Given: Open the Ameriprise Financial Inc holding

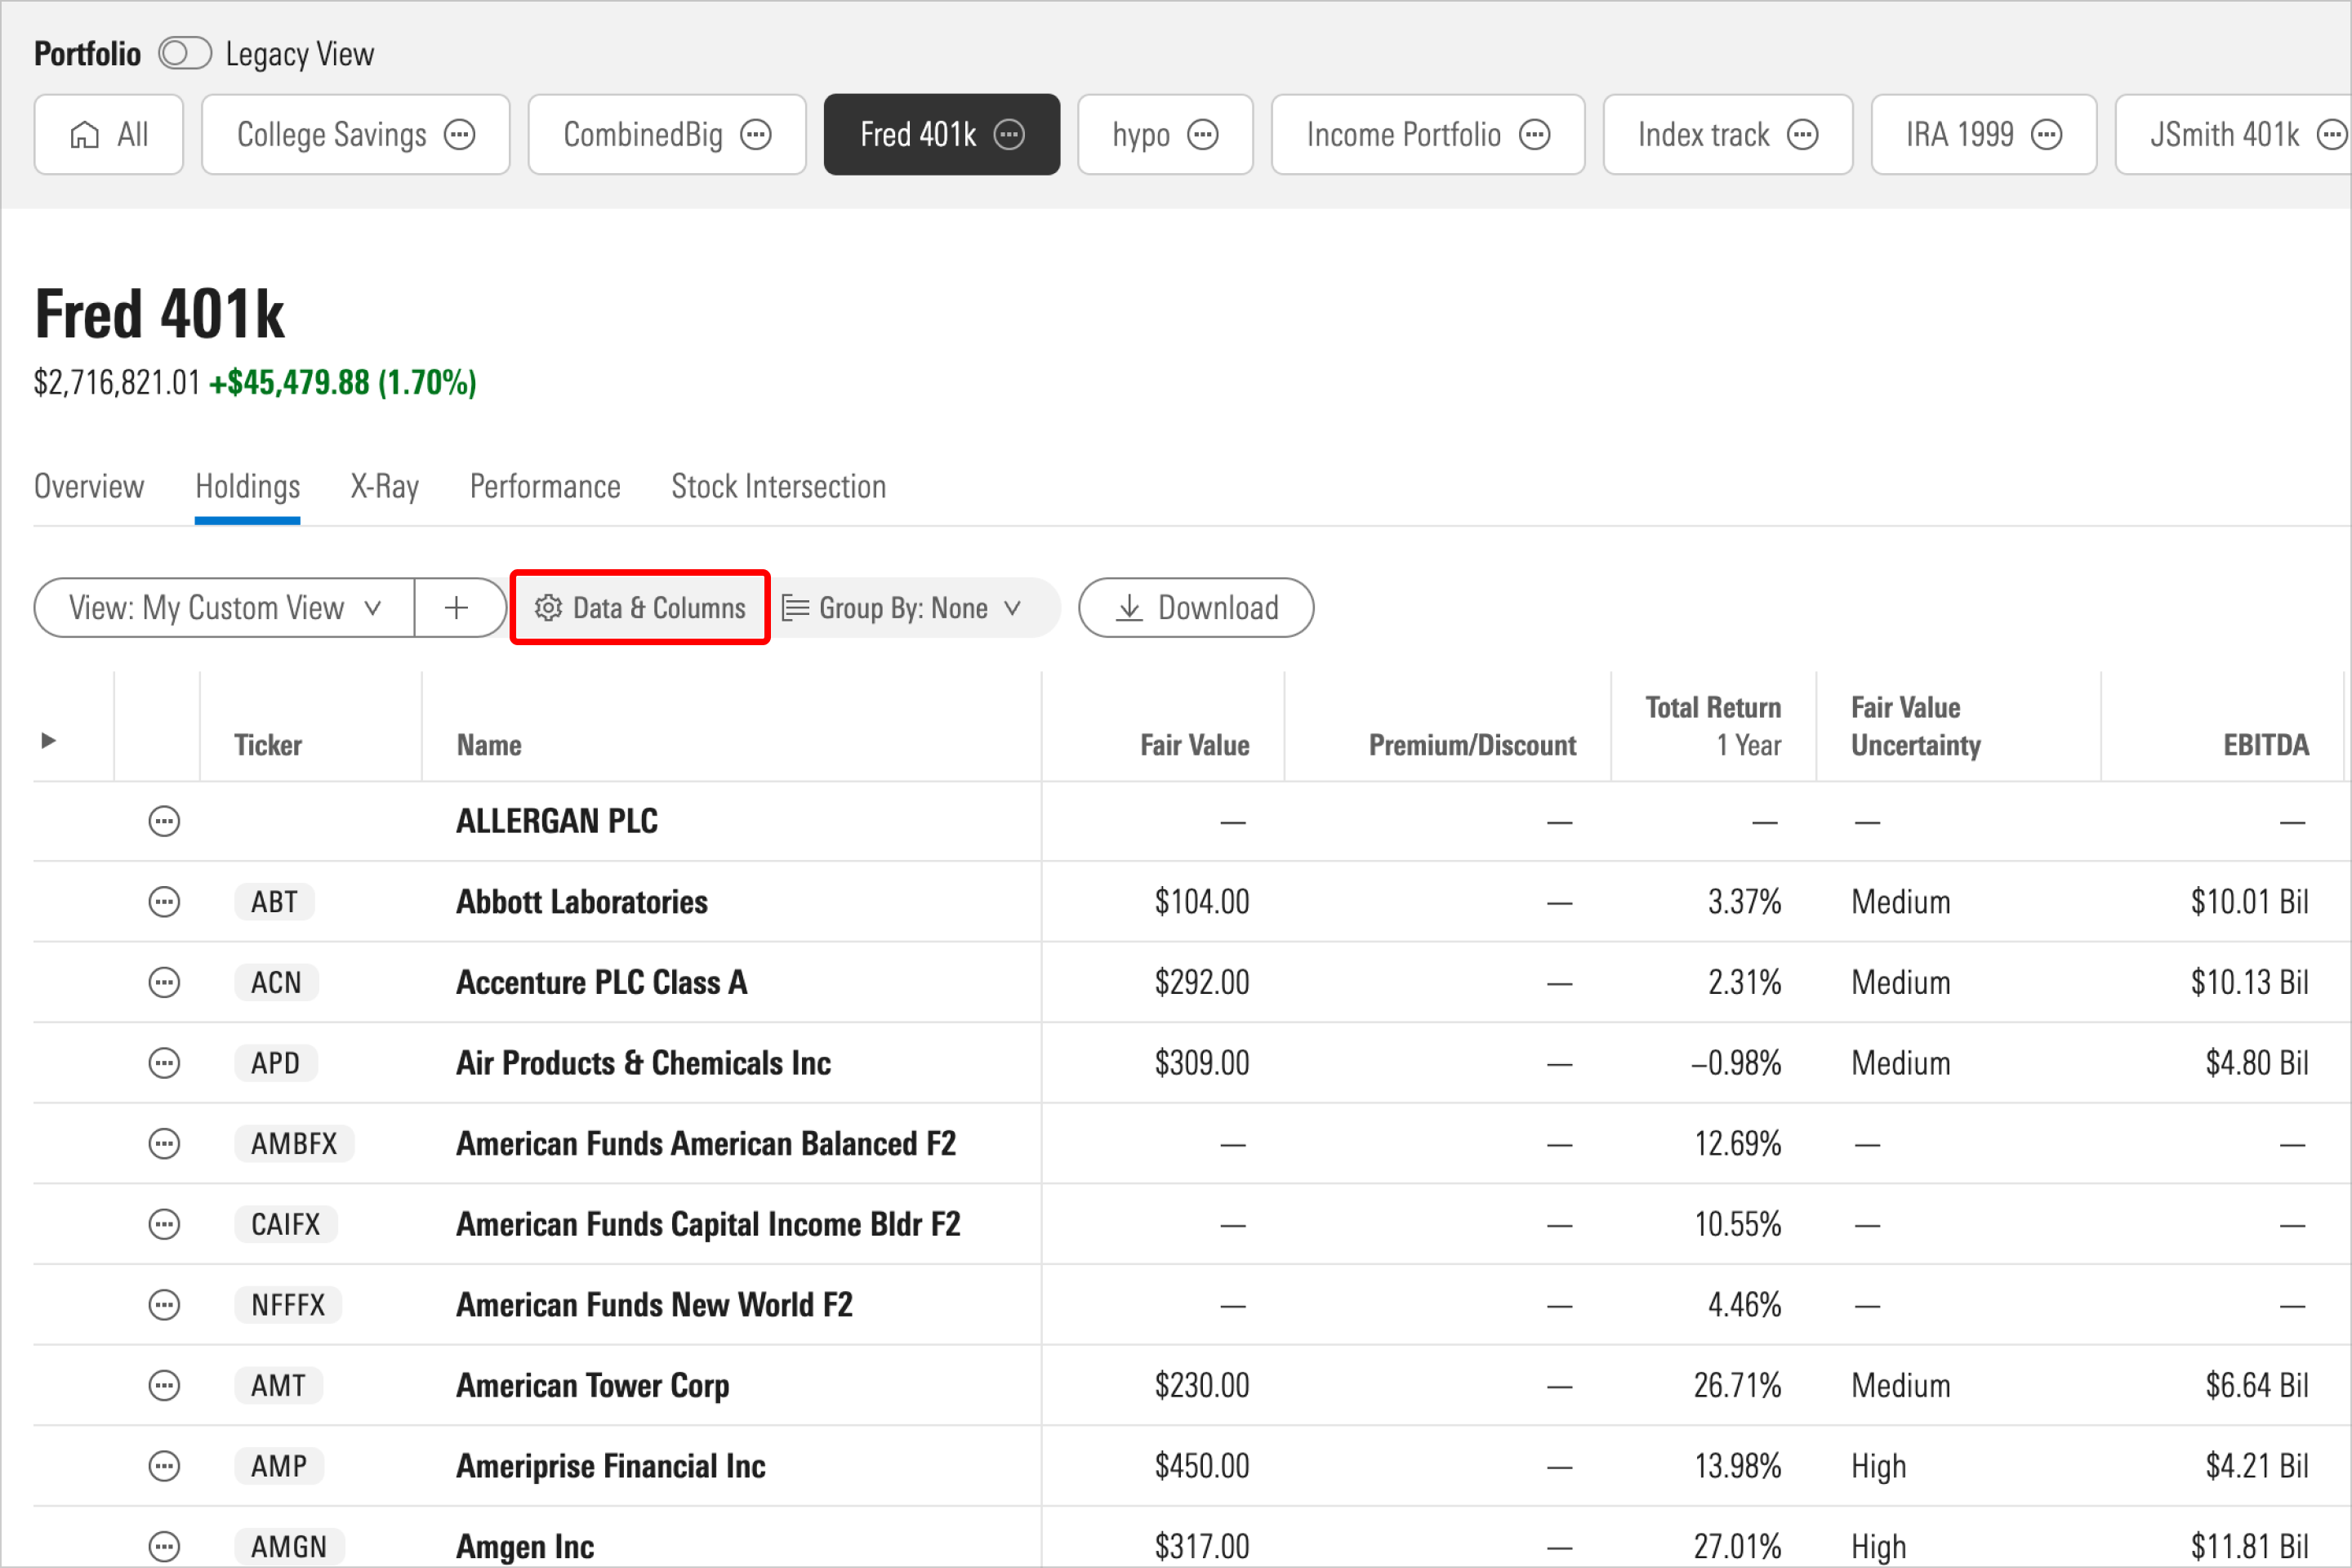Looking at the screenshot, I should pos(611,1467).
